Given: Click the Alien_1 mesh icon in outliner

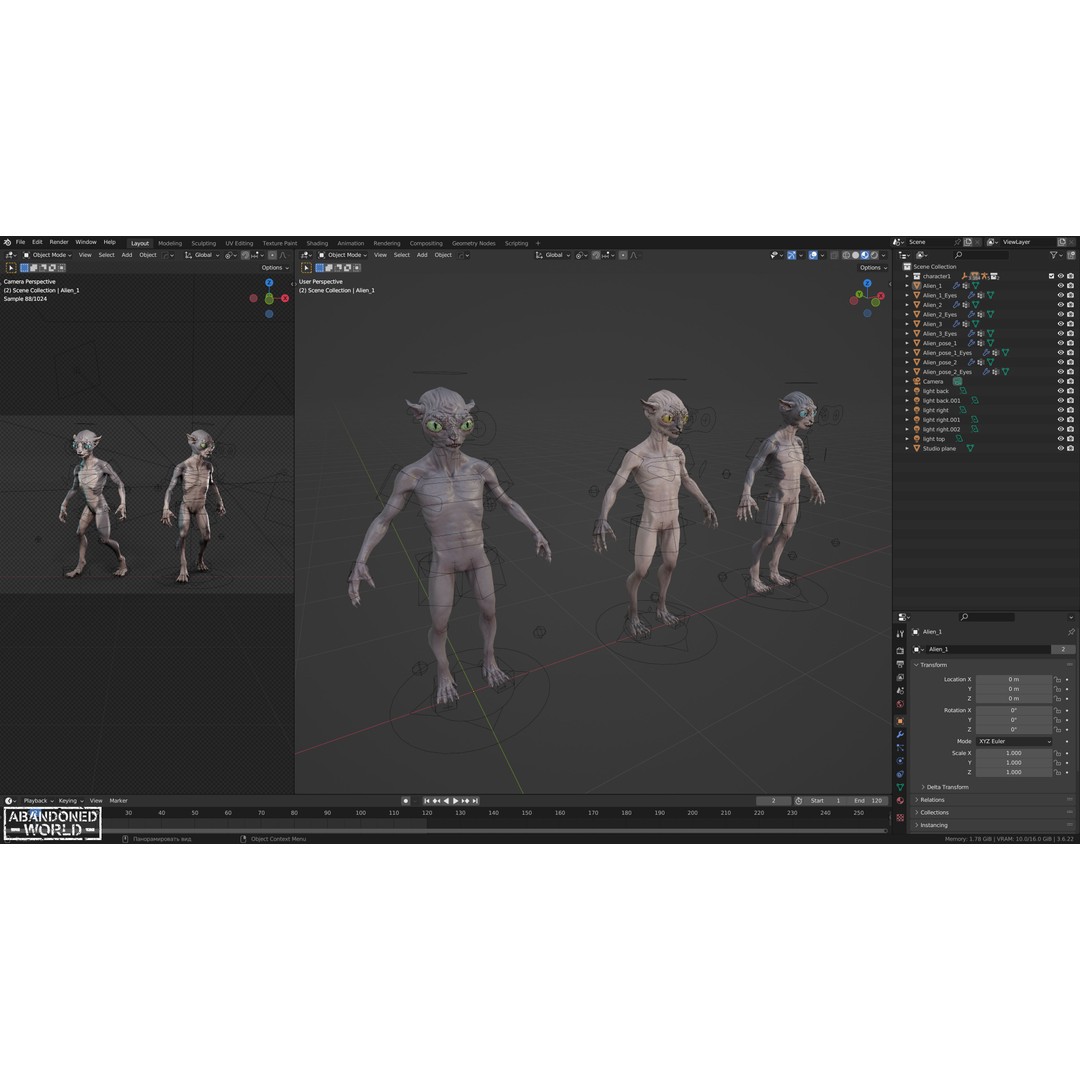Looking at the screenshot, I should (x=917, y=285).
